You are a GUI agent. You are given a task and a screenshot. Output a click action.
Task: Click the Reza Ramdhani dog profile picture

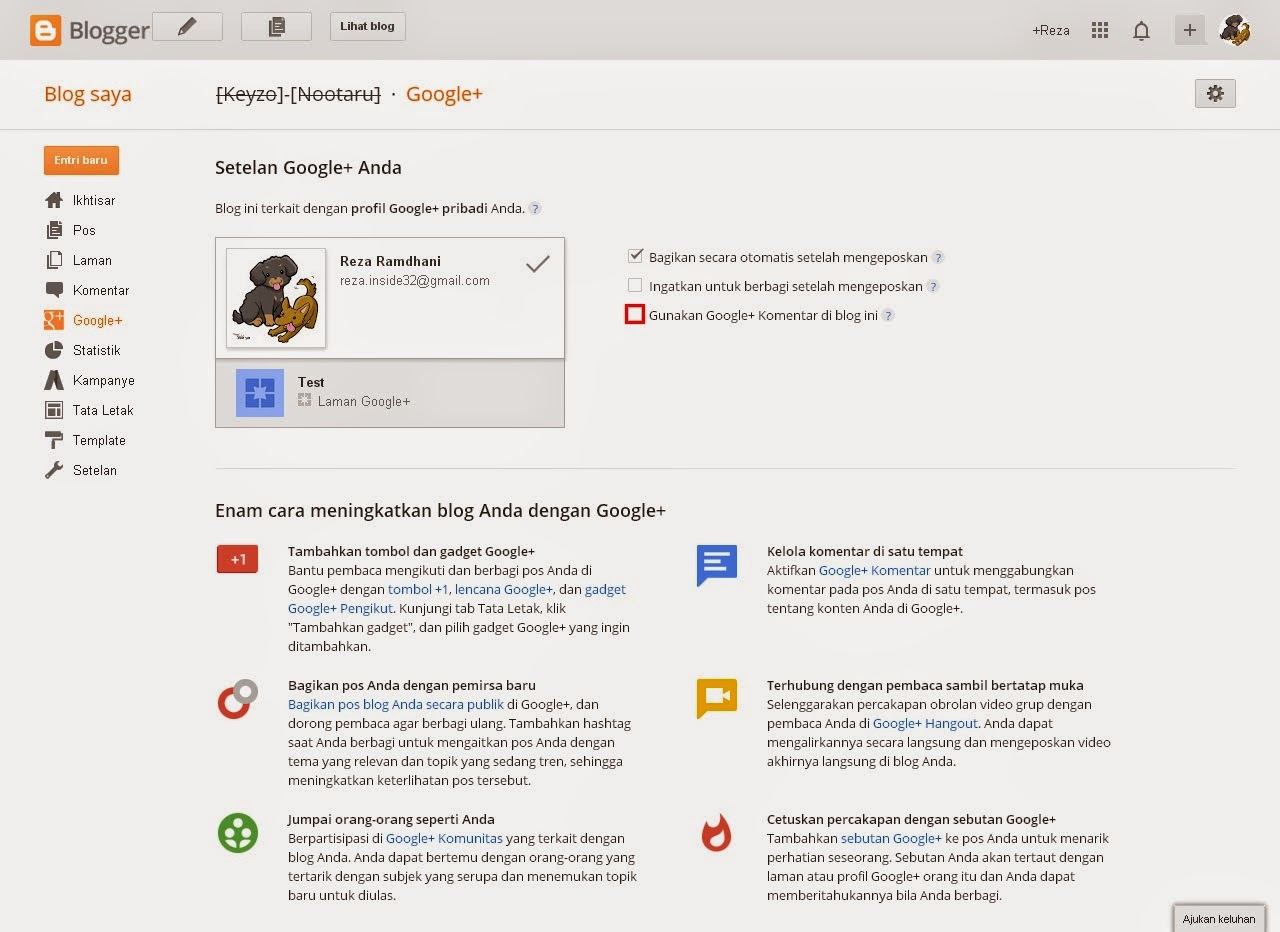pyautogui.click(x=276, y=298)
